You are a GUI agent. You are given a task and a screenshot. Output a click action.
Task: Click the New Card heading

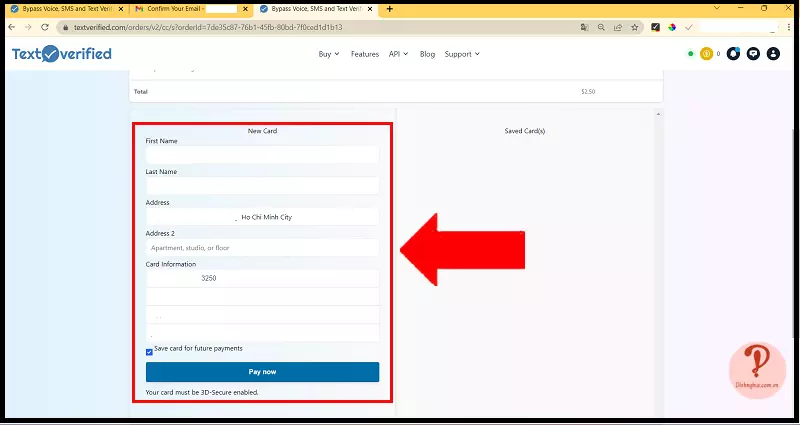[262, 131]
